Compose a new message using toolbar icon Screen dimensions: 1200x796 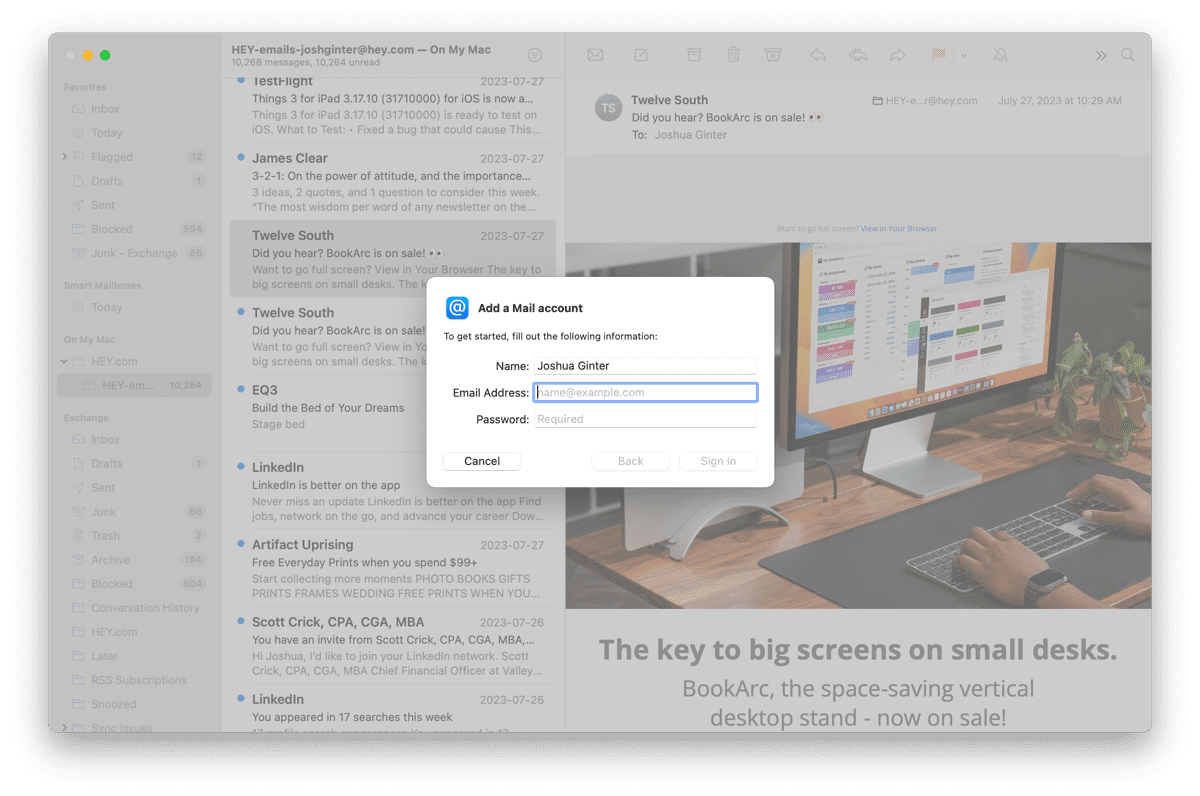pos(641,55)
